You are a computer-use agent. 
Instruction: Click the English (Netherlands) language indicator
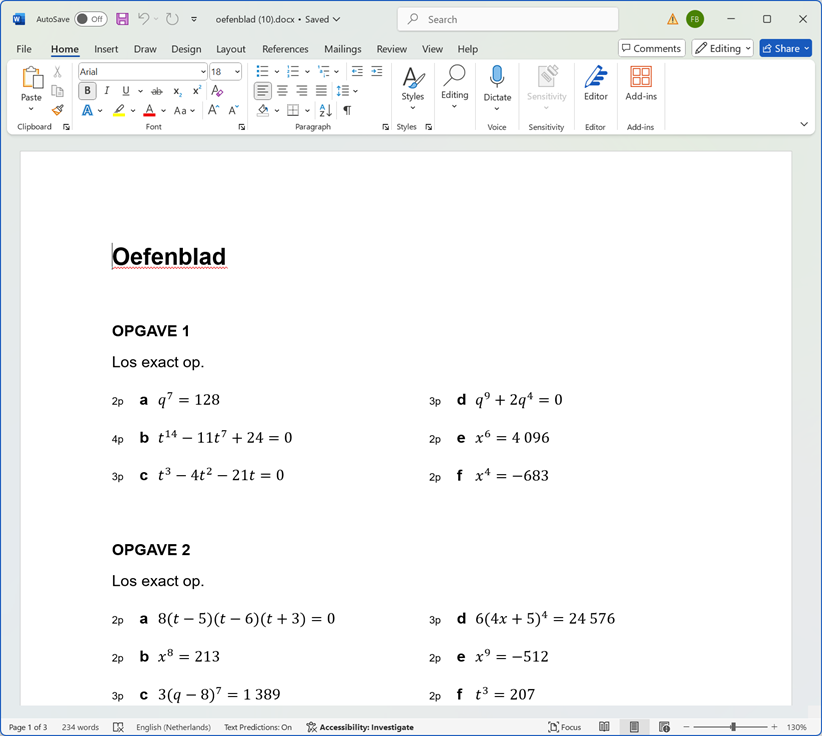[x=174, y=727]
